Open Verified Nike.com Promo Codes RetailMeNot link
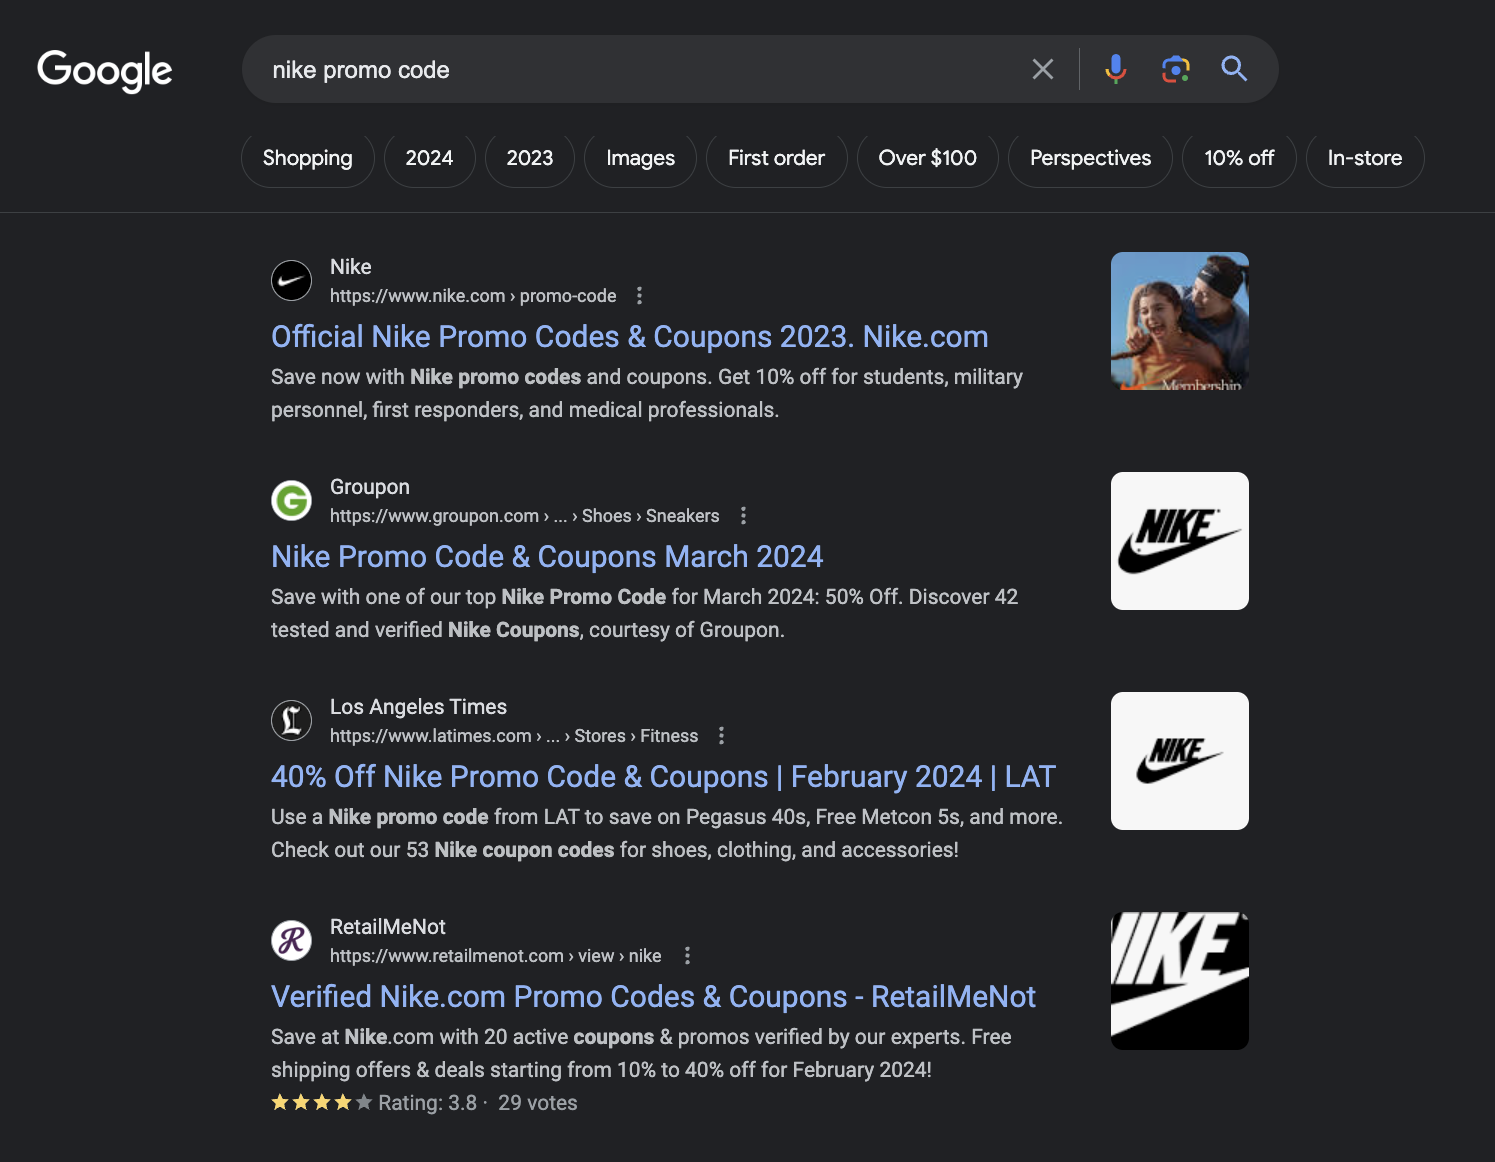Image resolution: width=1495 pixels, height=1162 pixels. [x=653, y=997]
